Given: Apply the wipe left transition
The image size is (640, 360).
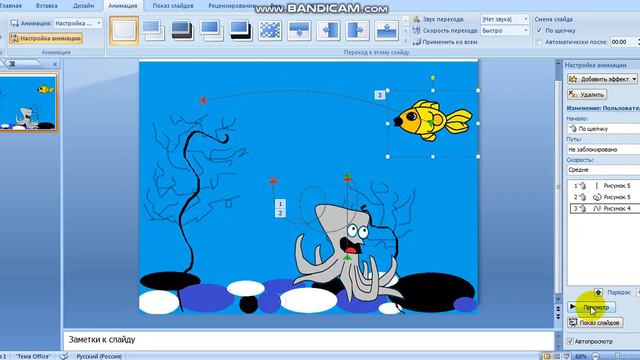Looking at the screenshot, I should 328,31.
